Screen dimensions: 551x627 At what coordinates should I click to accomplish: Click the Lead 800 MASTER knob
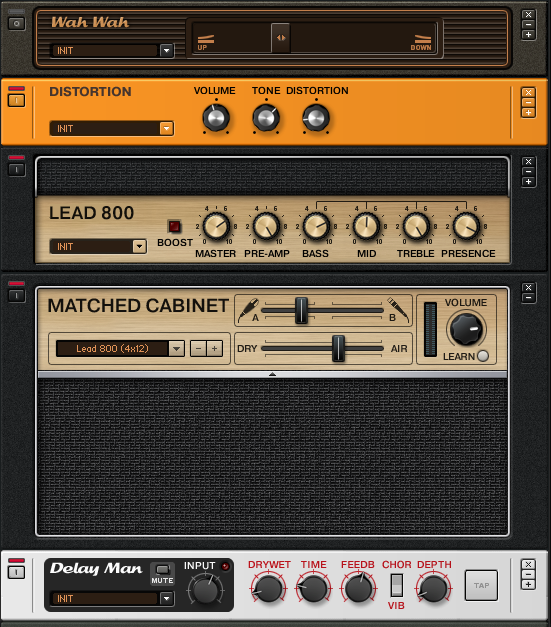tap(216, 226)
